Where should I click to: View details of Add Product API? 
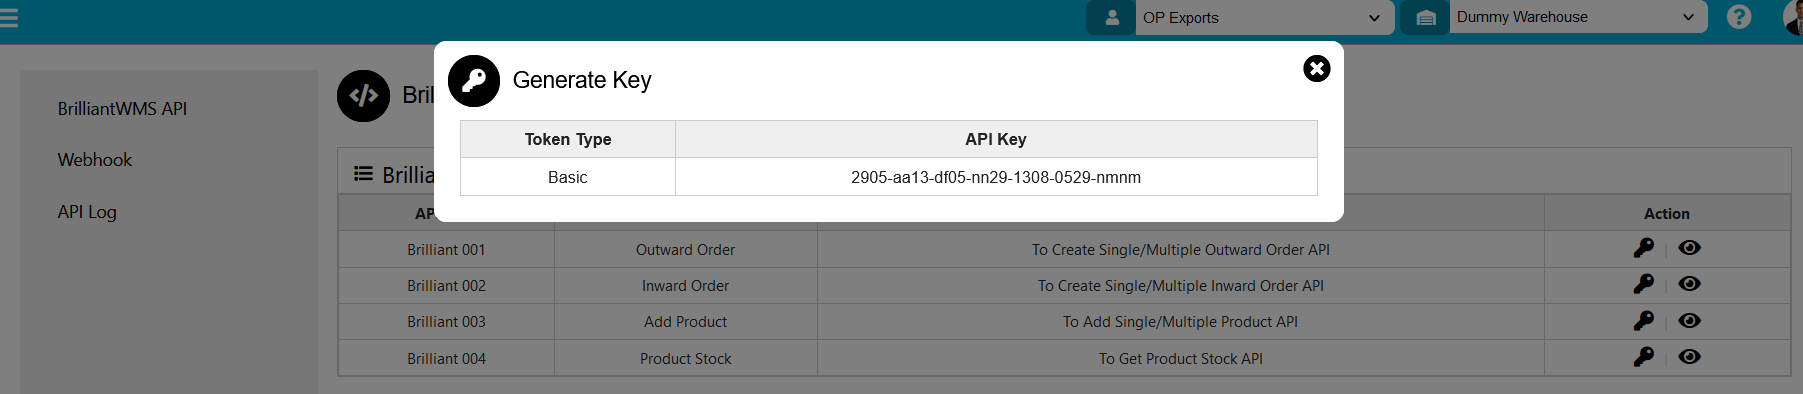point(1689,321)
